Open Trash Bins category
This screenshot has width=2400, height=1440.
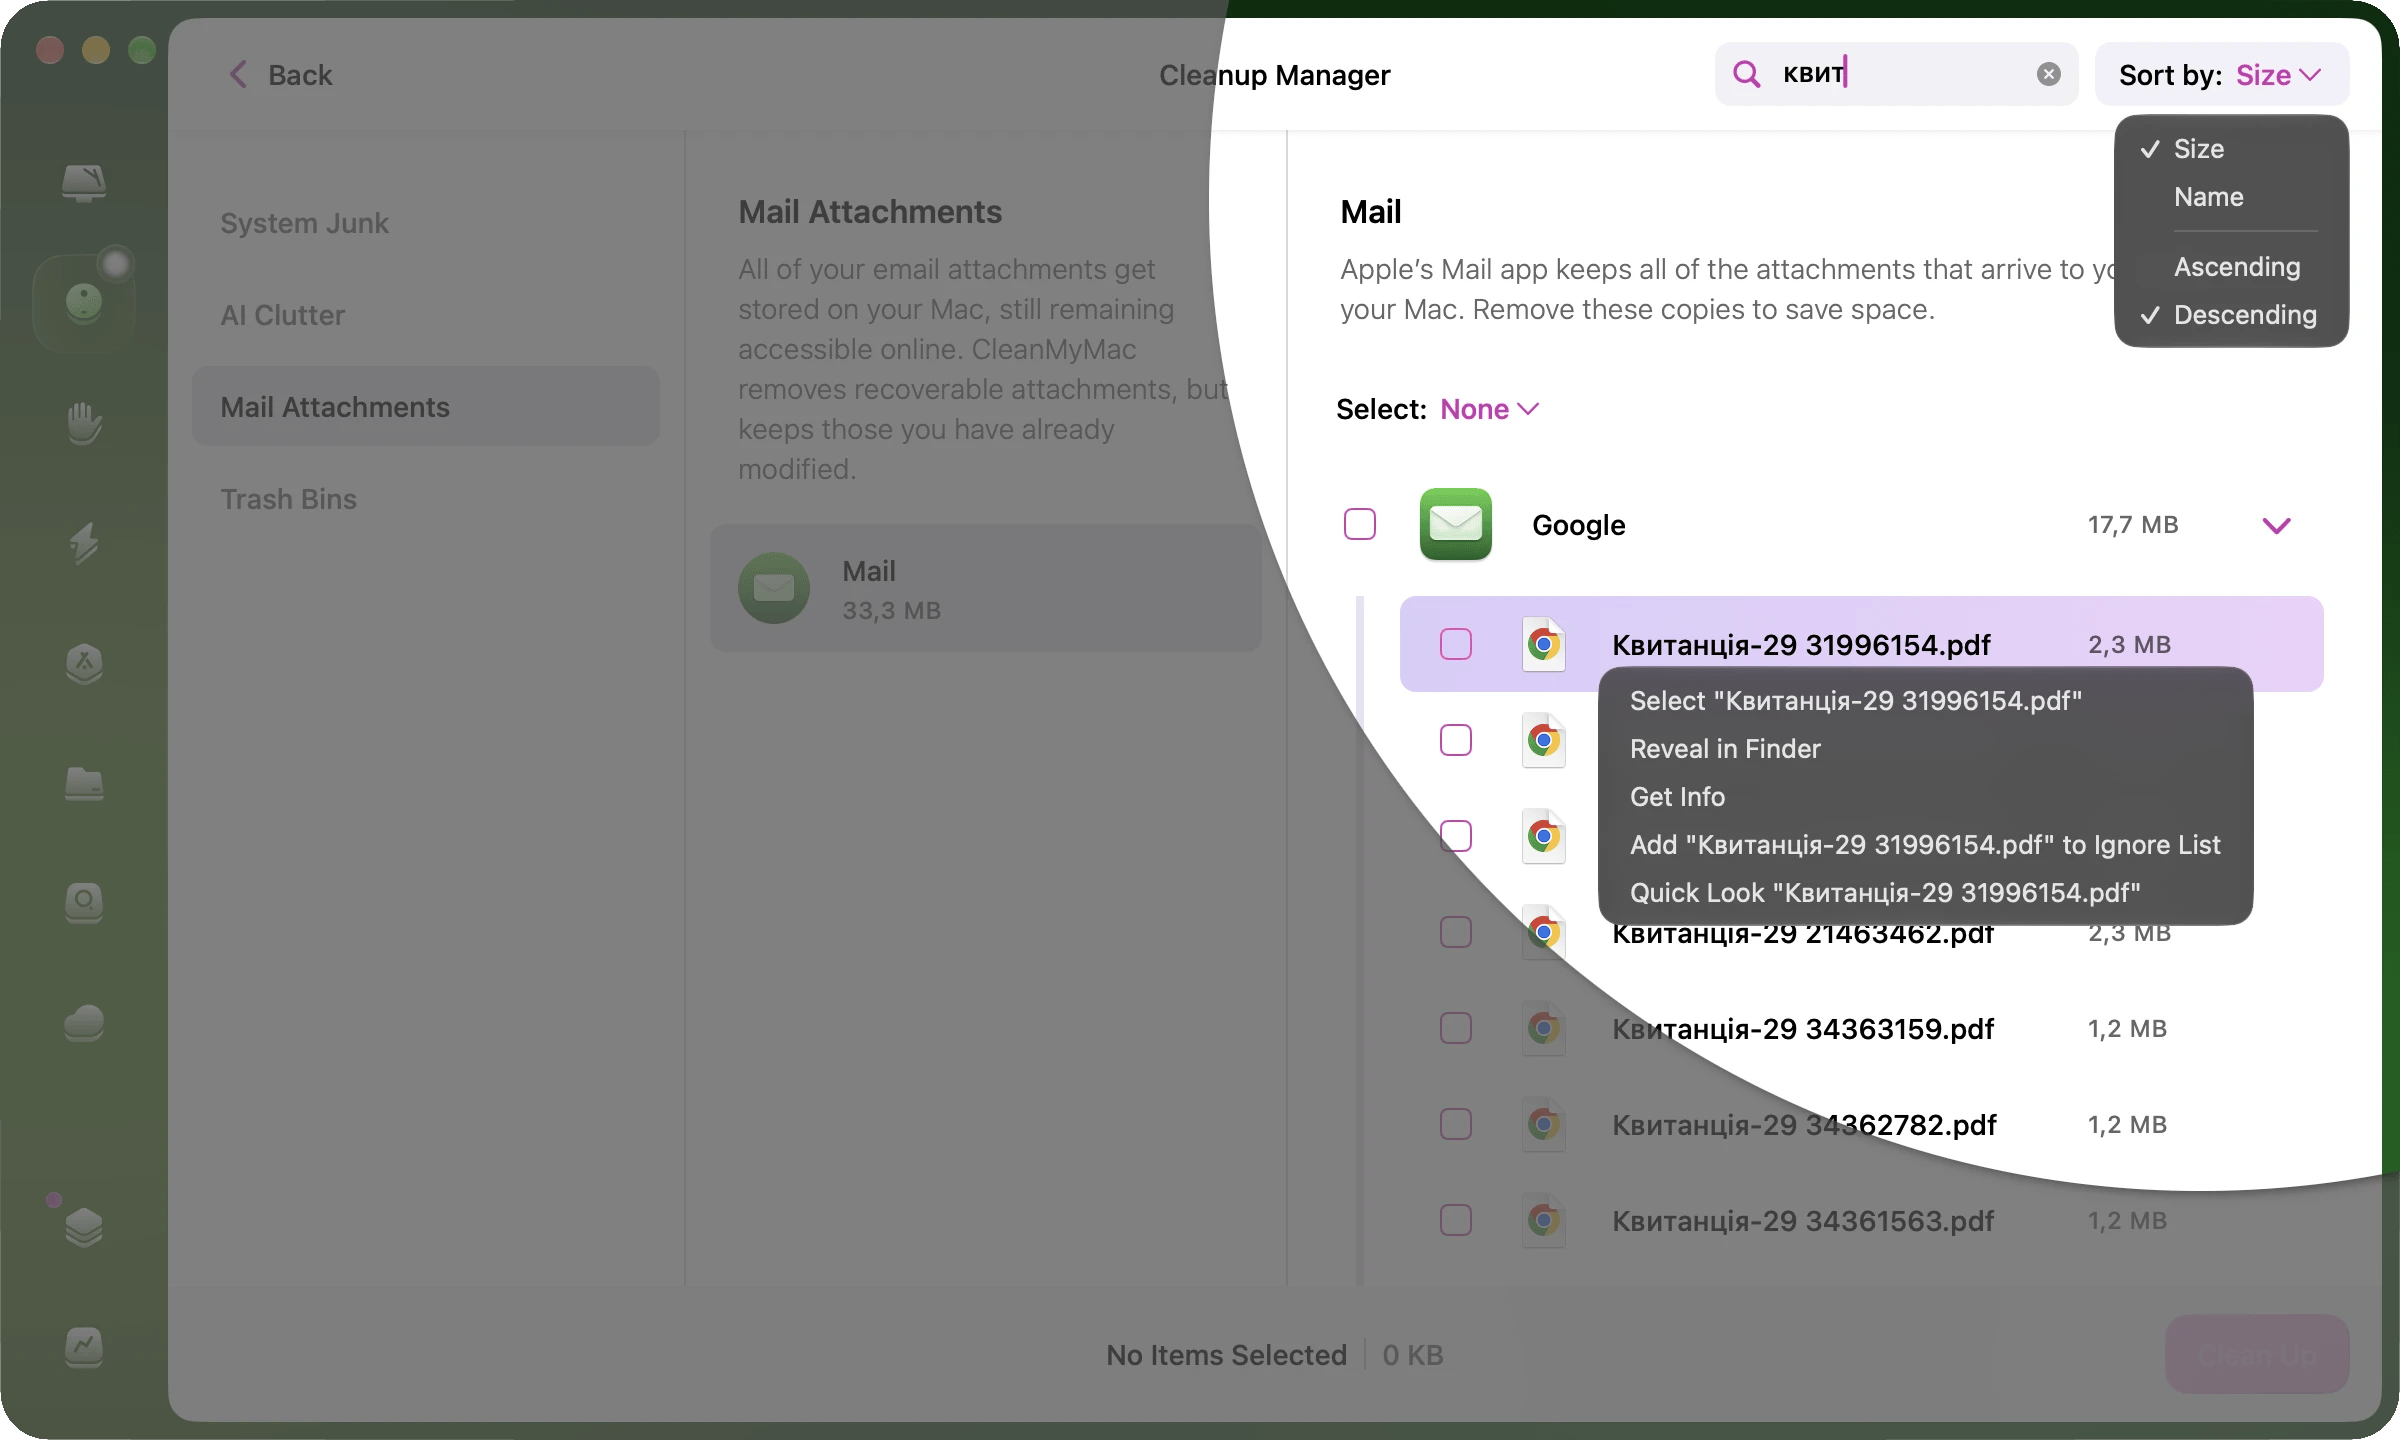pos(426,499)
